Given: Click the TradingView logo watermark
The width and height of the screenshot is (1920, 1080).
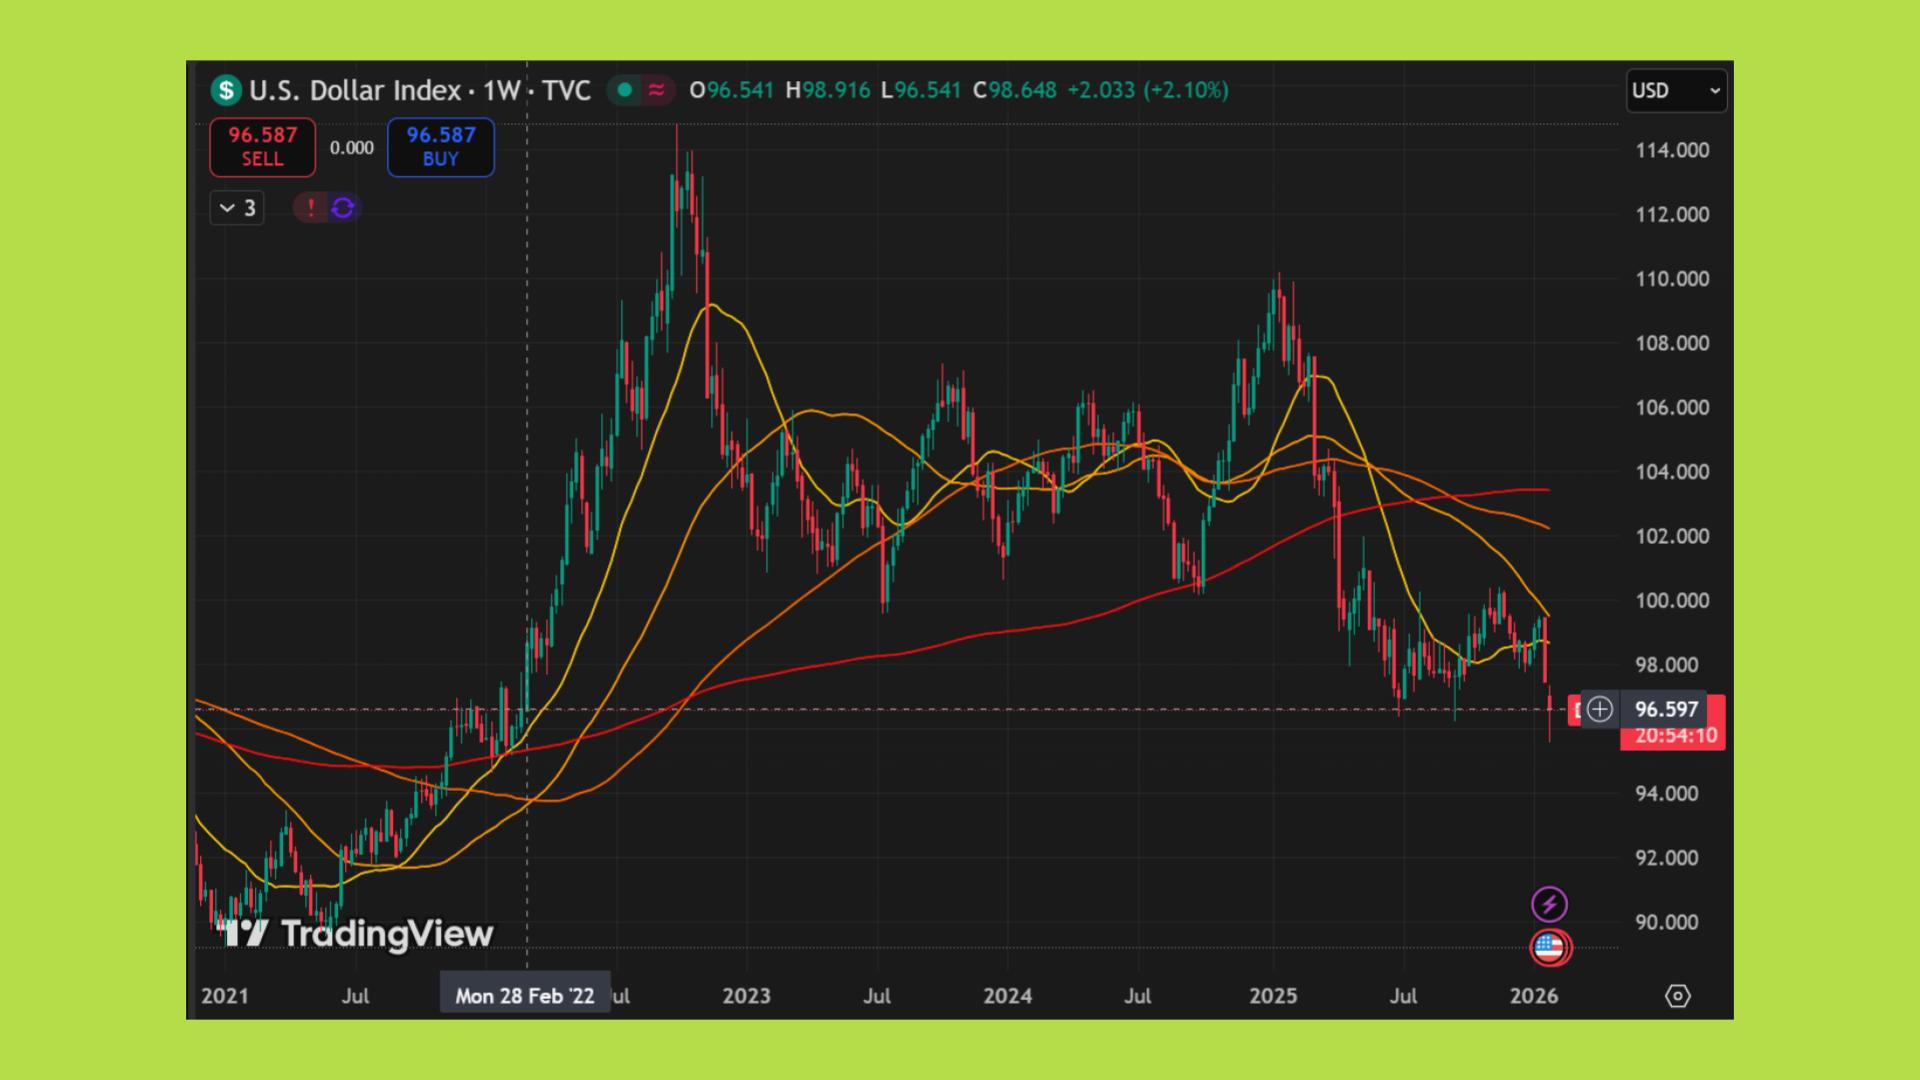Looking at the screenshot, I should point(357,933).
